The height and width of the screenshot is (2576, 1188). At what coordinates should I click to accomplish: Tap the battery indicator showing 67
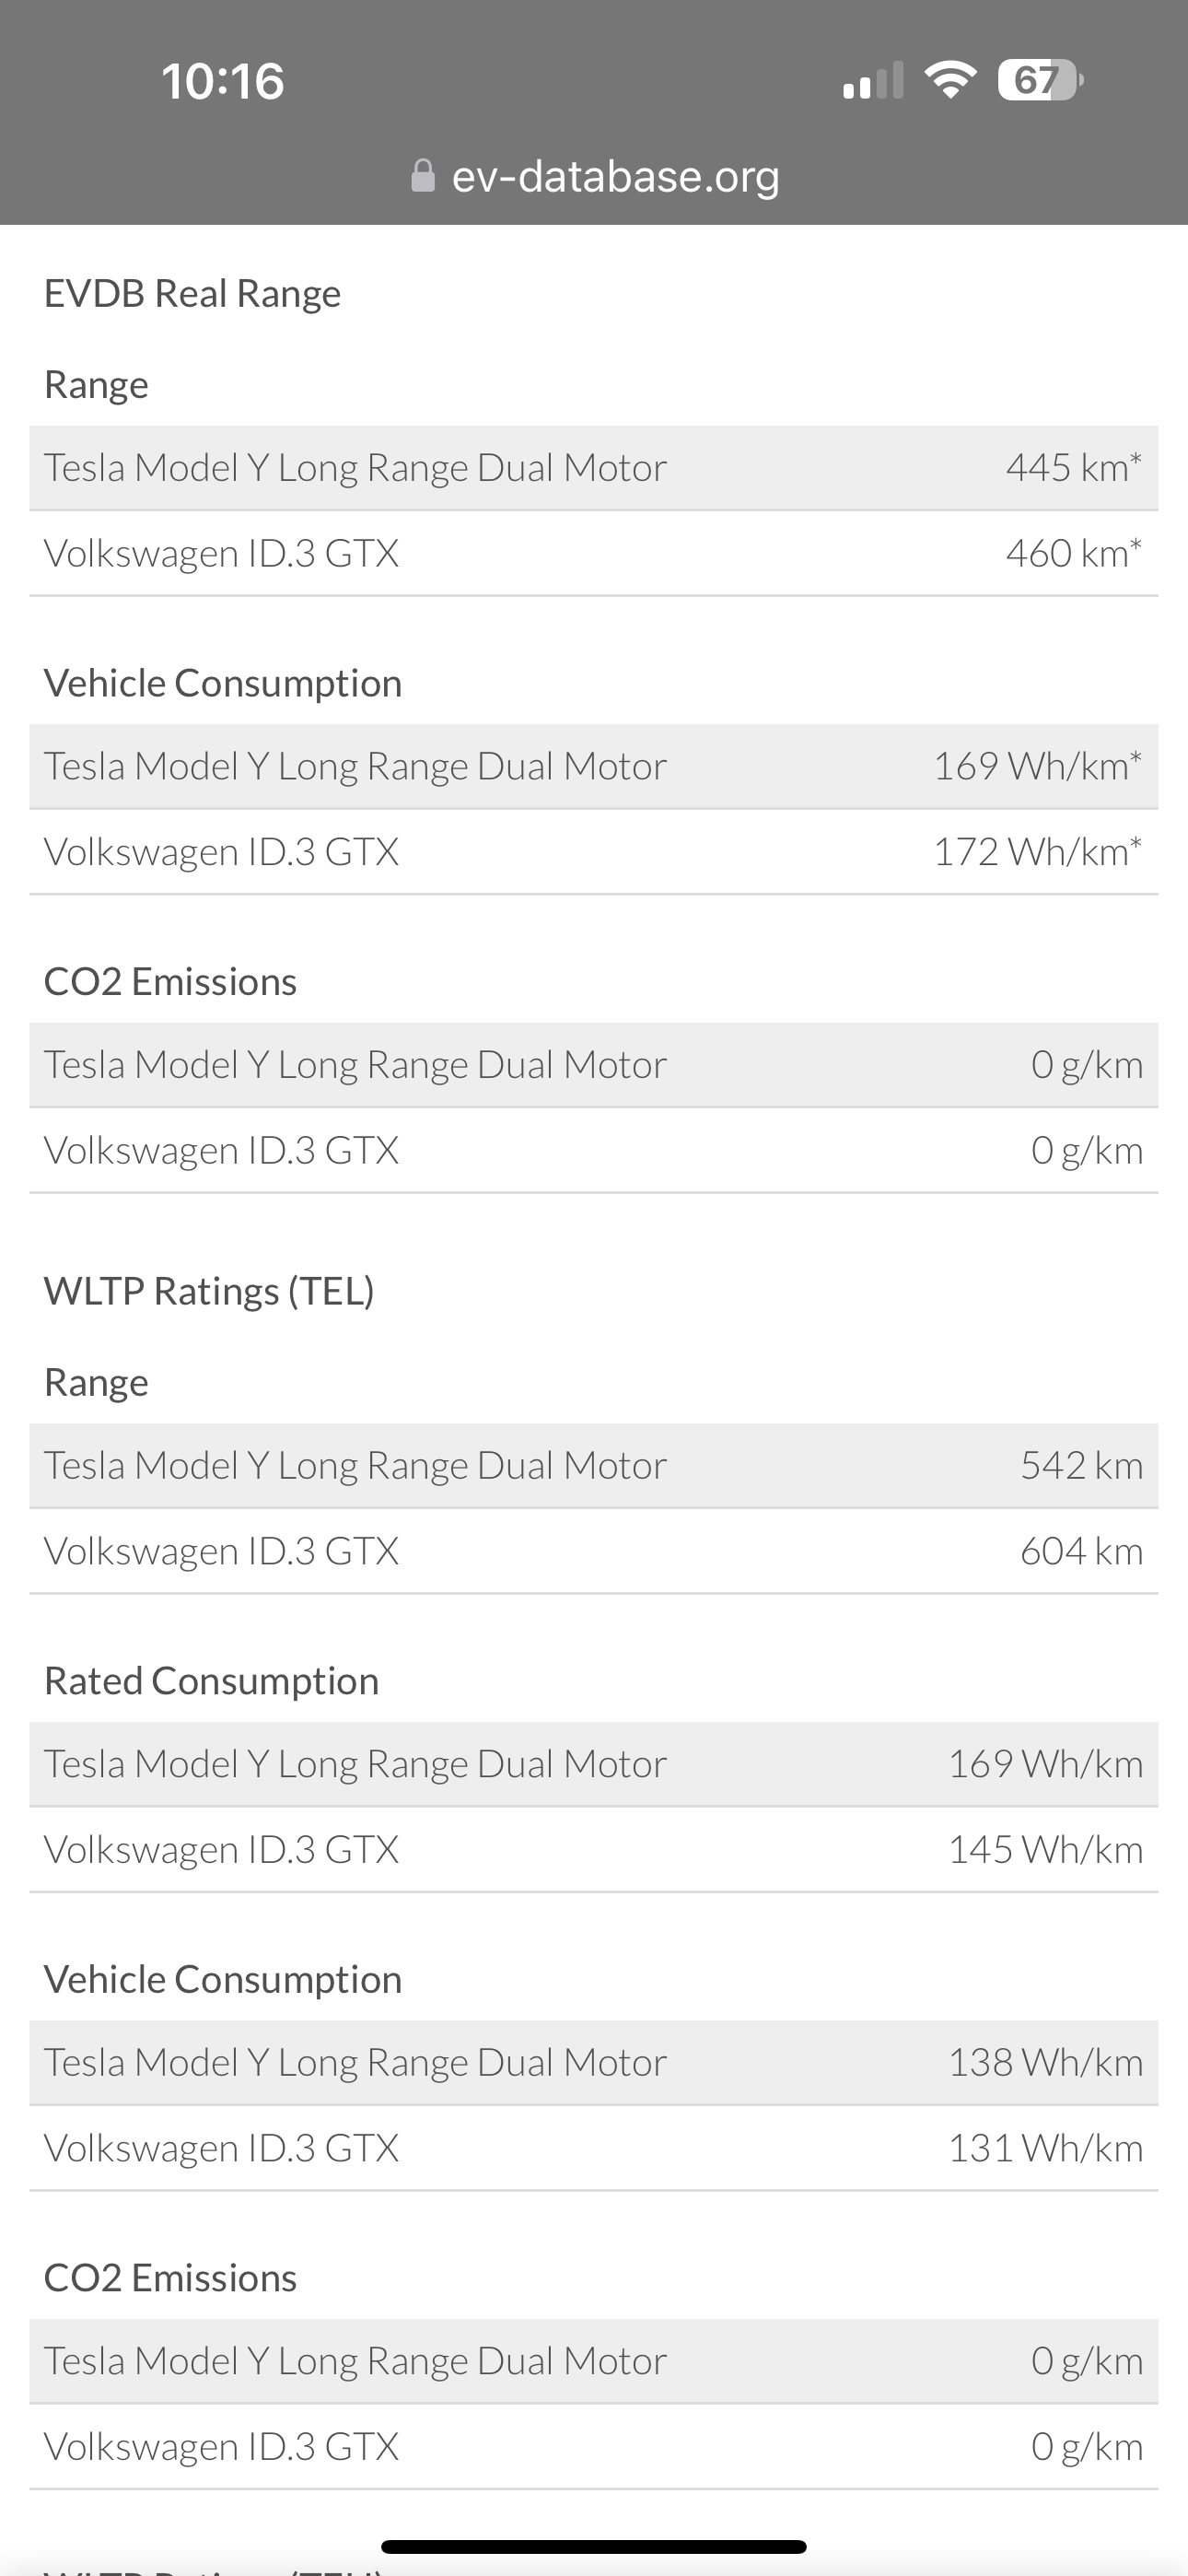pos(1040,80)
